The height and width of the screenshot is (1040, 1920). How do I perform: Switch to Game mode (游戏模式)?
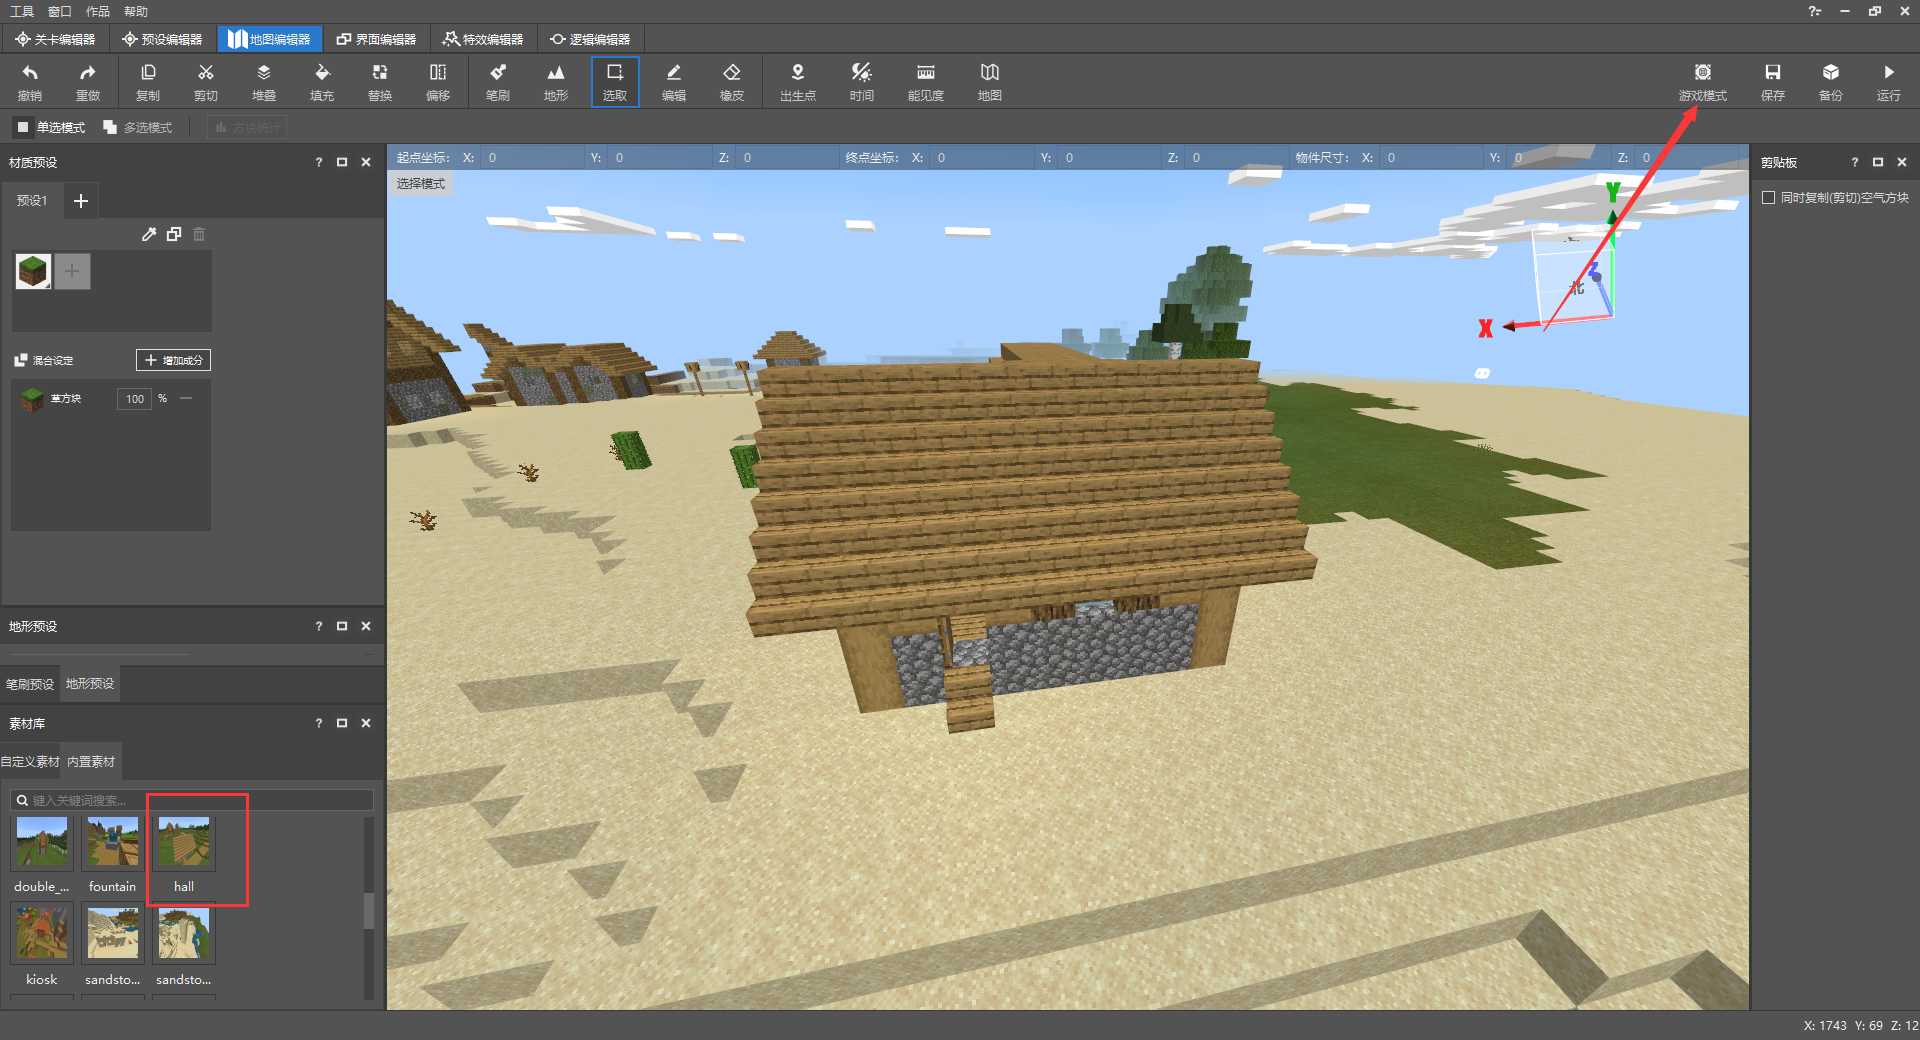coord(1703,81)
